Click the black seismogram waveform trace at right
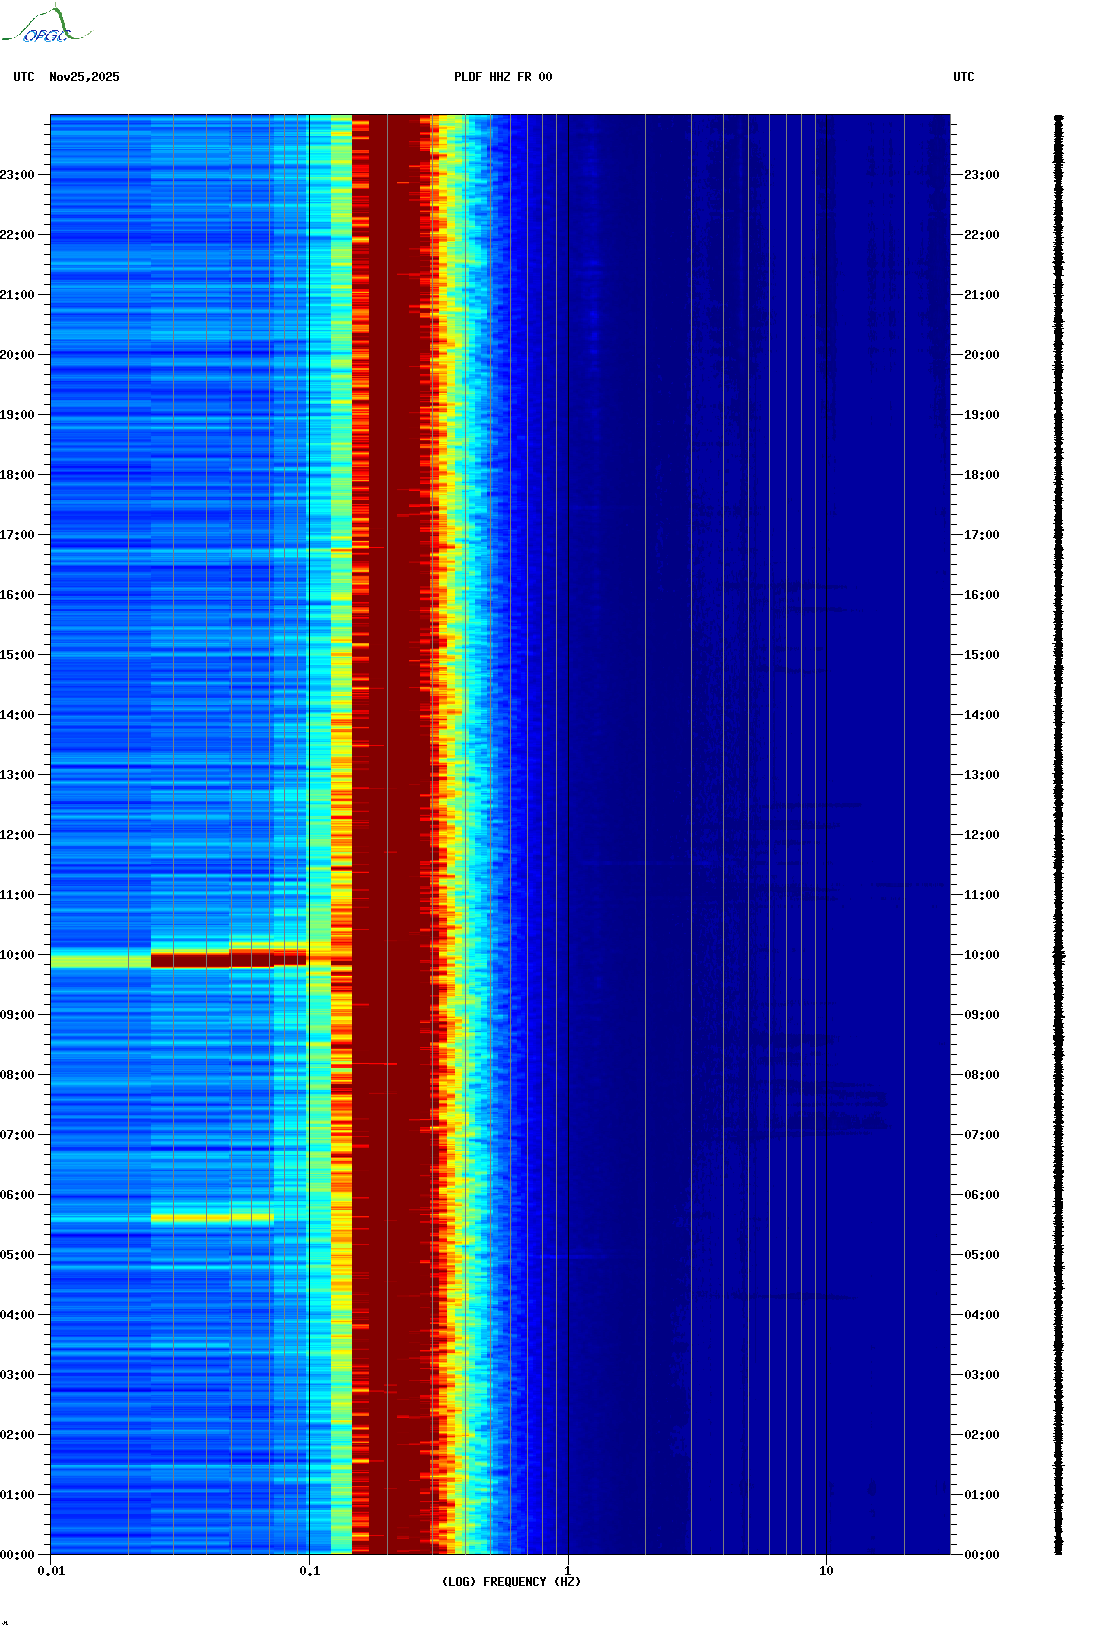Screen dimensions: 1102x1634 (1058, 835)
